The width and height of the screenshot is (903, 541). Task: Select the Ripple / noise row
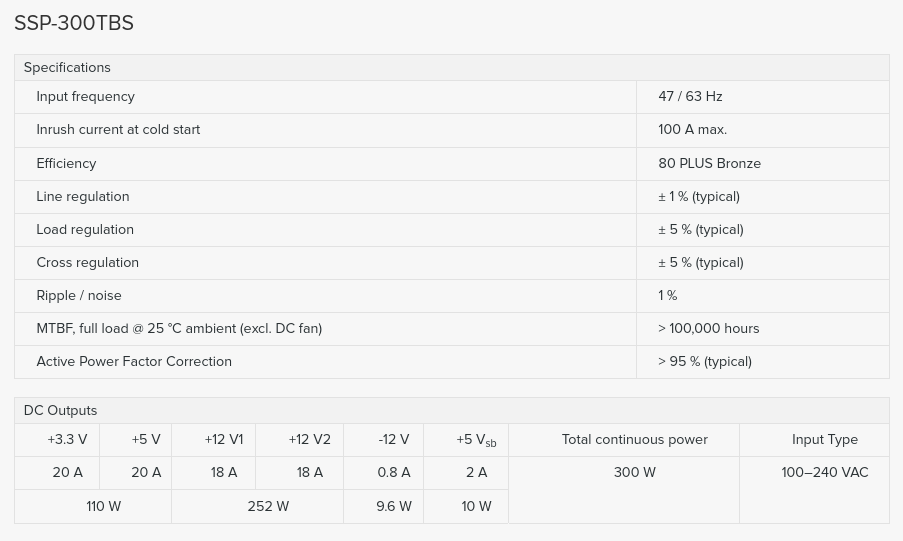pyautogui.click(x=452, y=296)
